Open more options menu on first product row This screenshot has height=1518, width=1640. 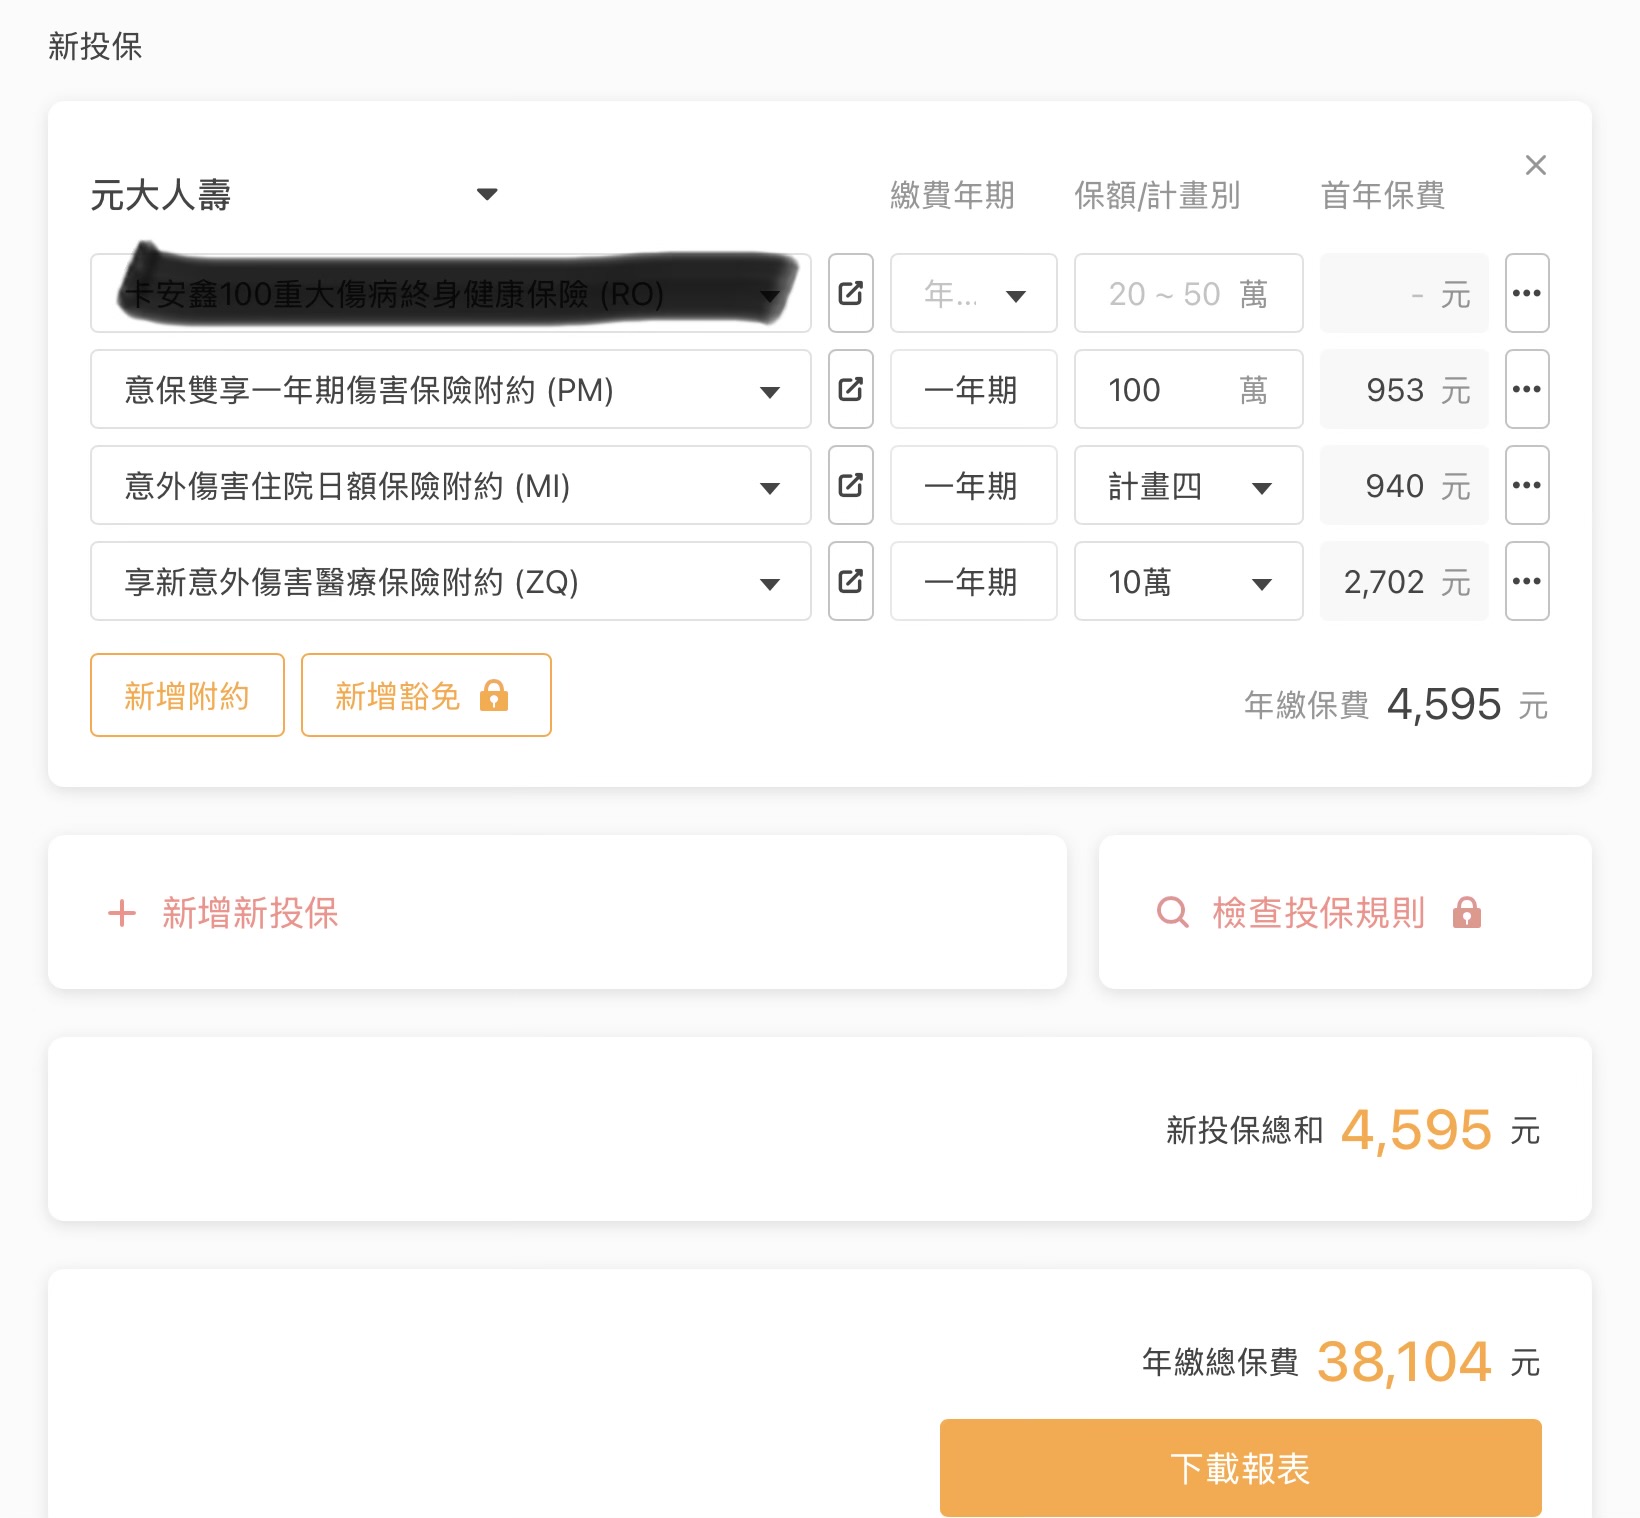[1526, 293]
